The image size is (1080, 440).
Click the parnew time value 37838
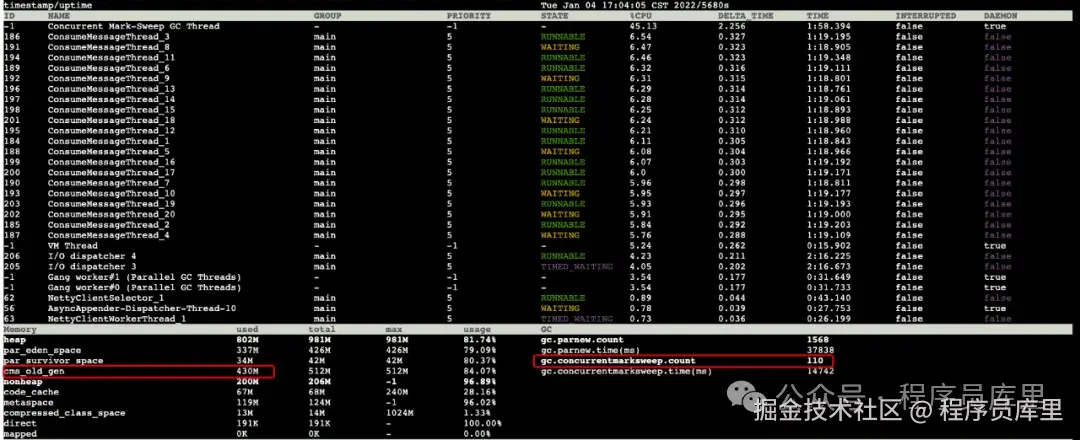[820, 350]
